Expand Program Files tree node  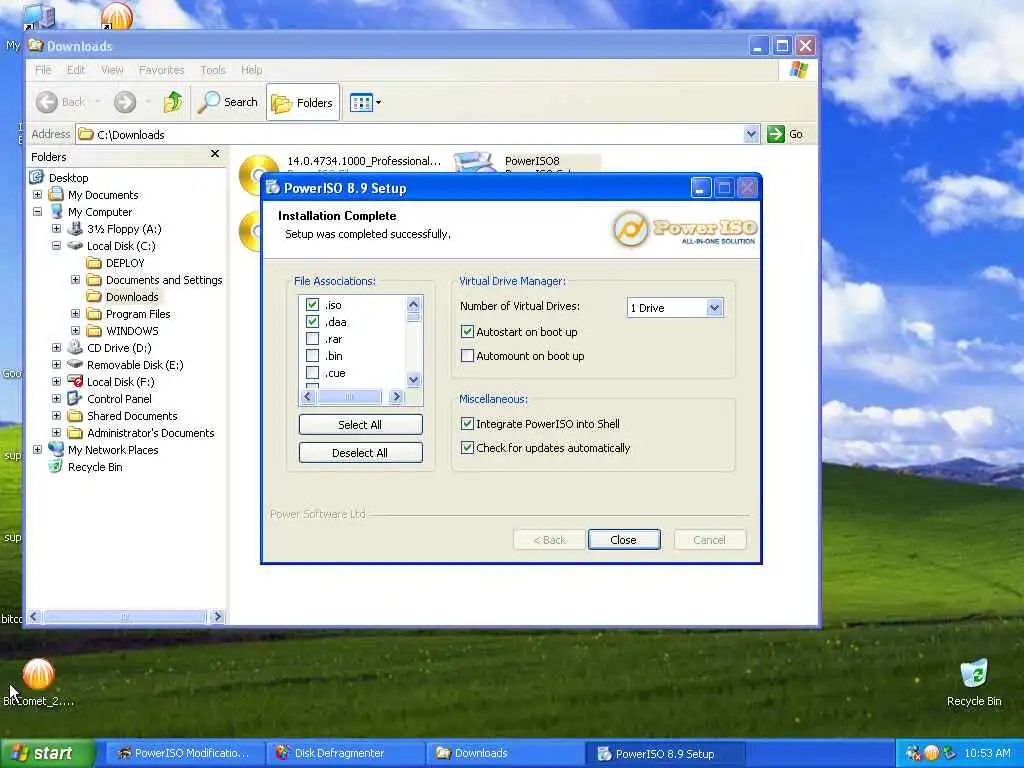coord(75,313)
